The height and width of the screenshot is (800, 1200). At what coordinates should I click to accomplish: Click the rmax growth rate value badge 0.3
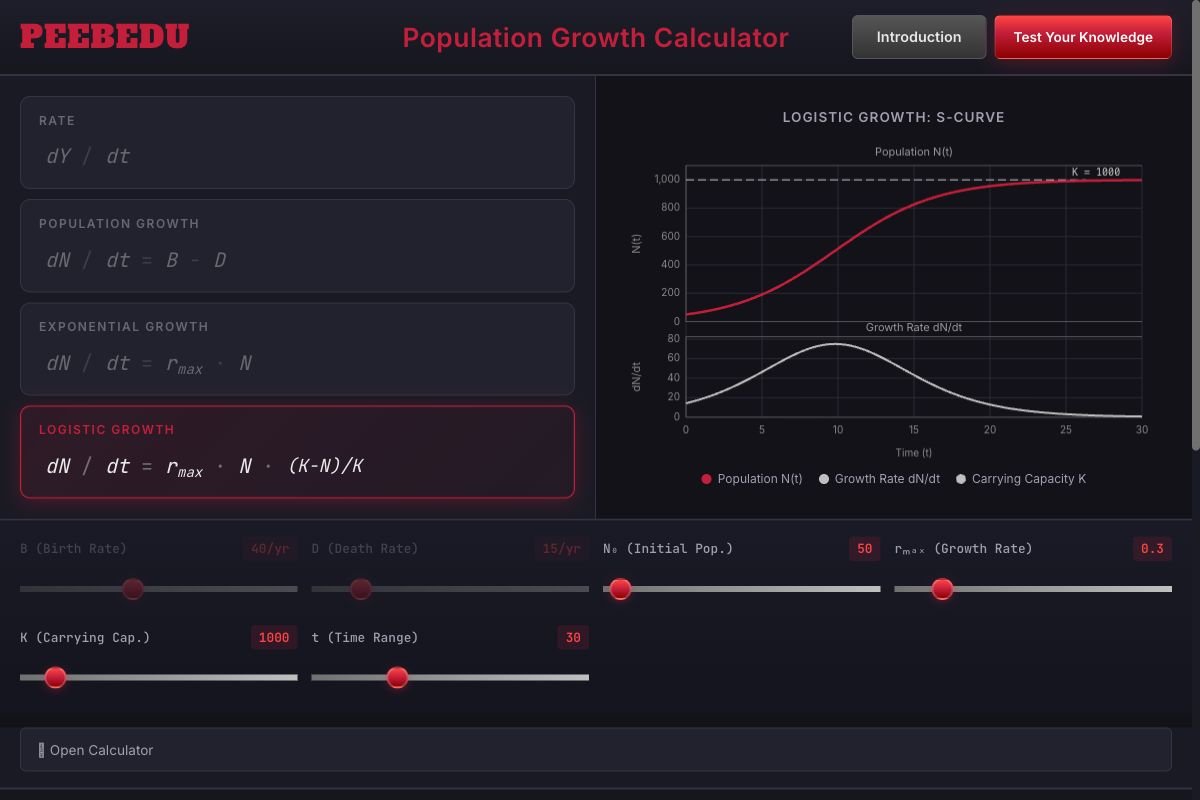(x=1152, y=548)
